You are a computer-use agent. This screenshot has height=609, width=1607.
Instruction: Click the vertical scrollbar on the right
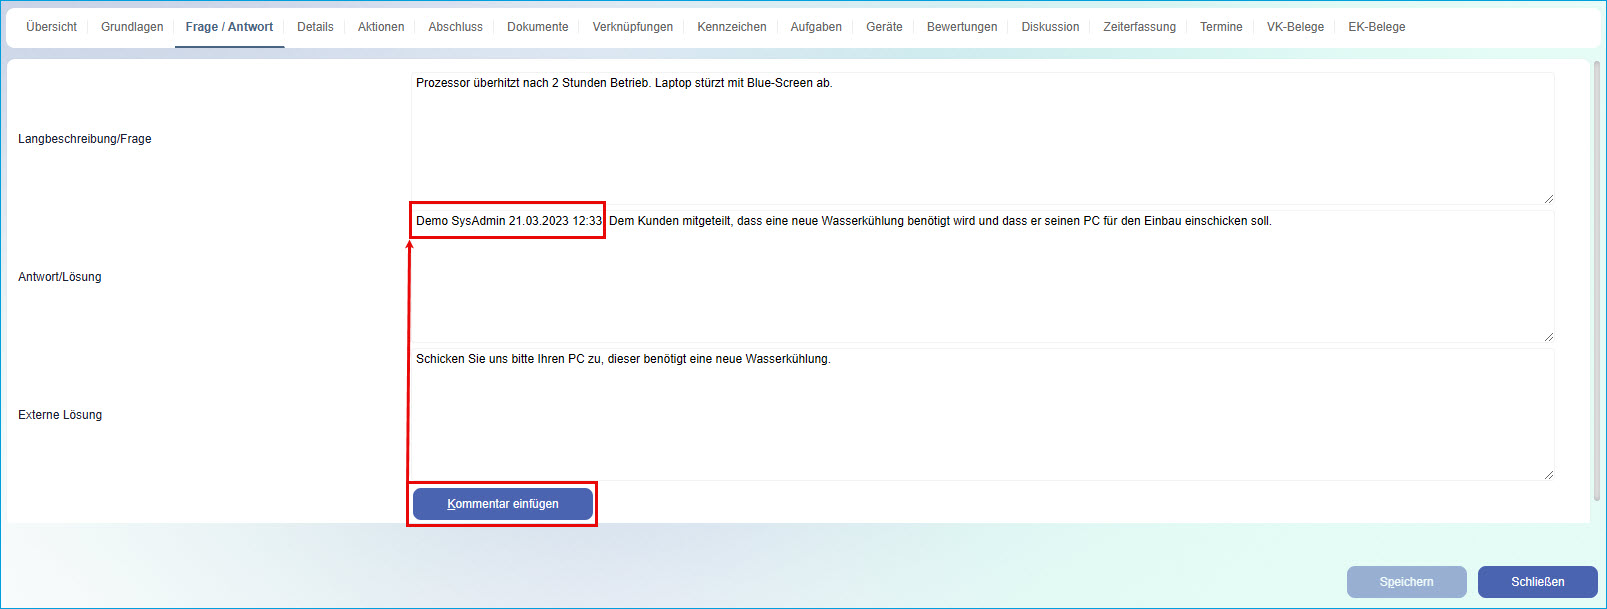click(1597, 280)
